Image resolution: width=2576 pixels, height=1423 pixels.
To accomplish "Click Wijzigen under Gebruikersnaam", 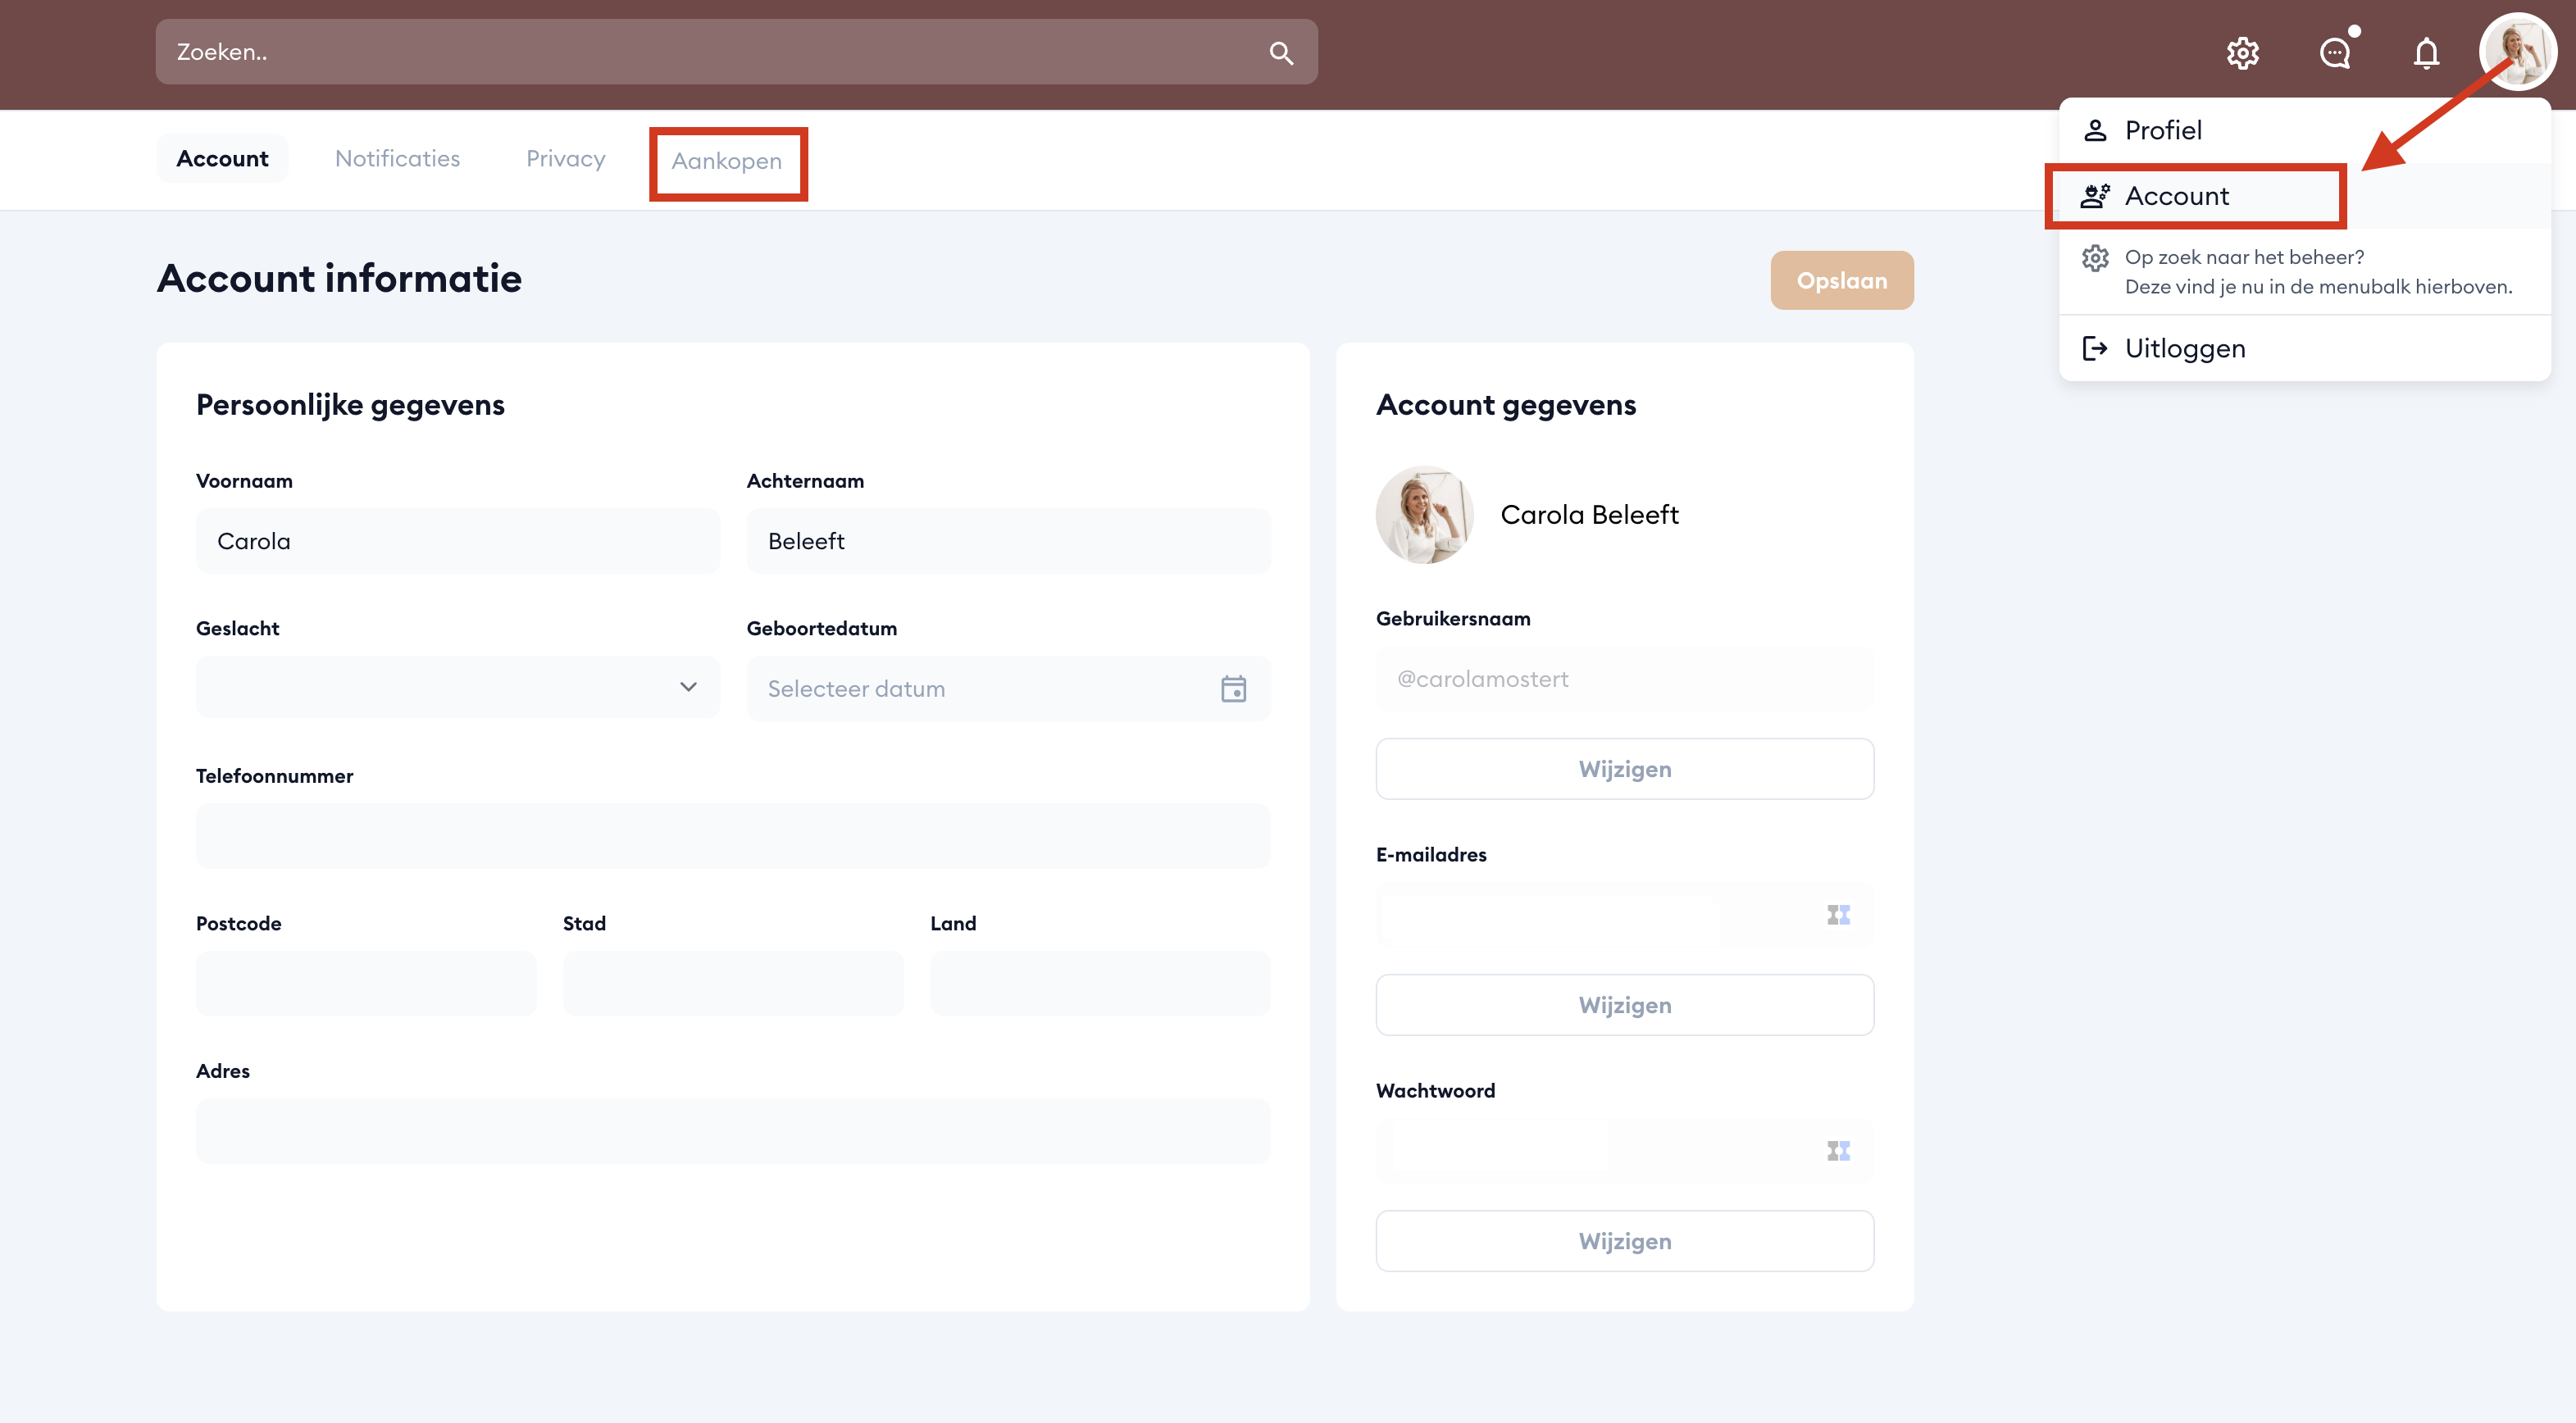I will (x=1624, y=769).
